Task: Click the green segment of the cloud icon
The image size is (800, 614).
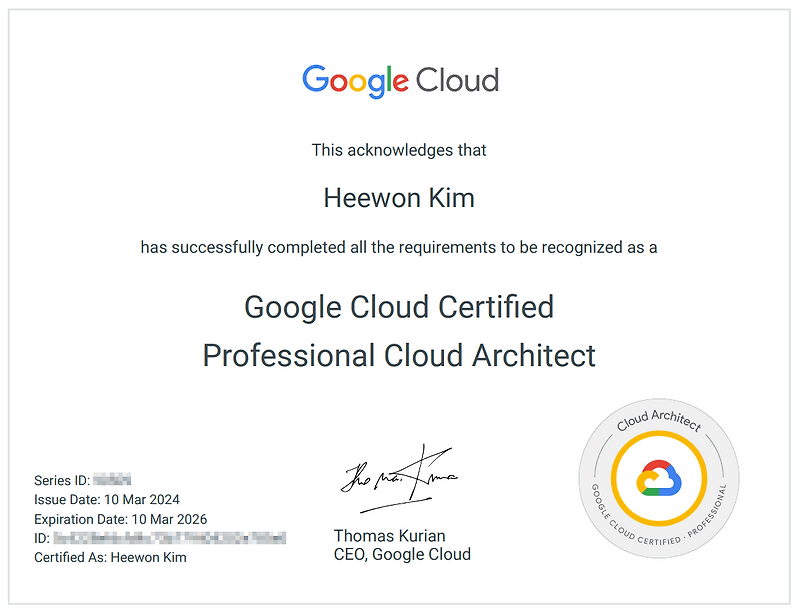Action: click(651, 491)
